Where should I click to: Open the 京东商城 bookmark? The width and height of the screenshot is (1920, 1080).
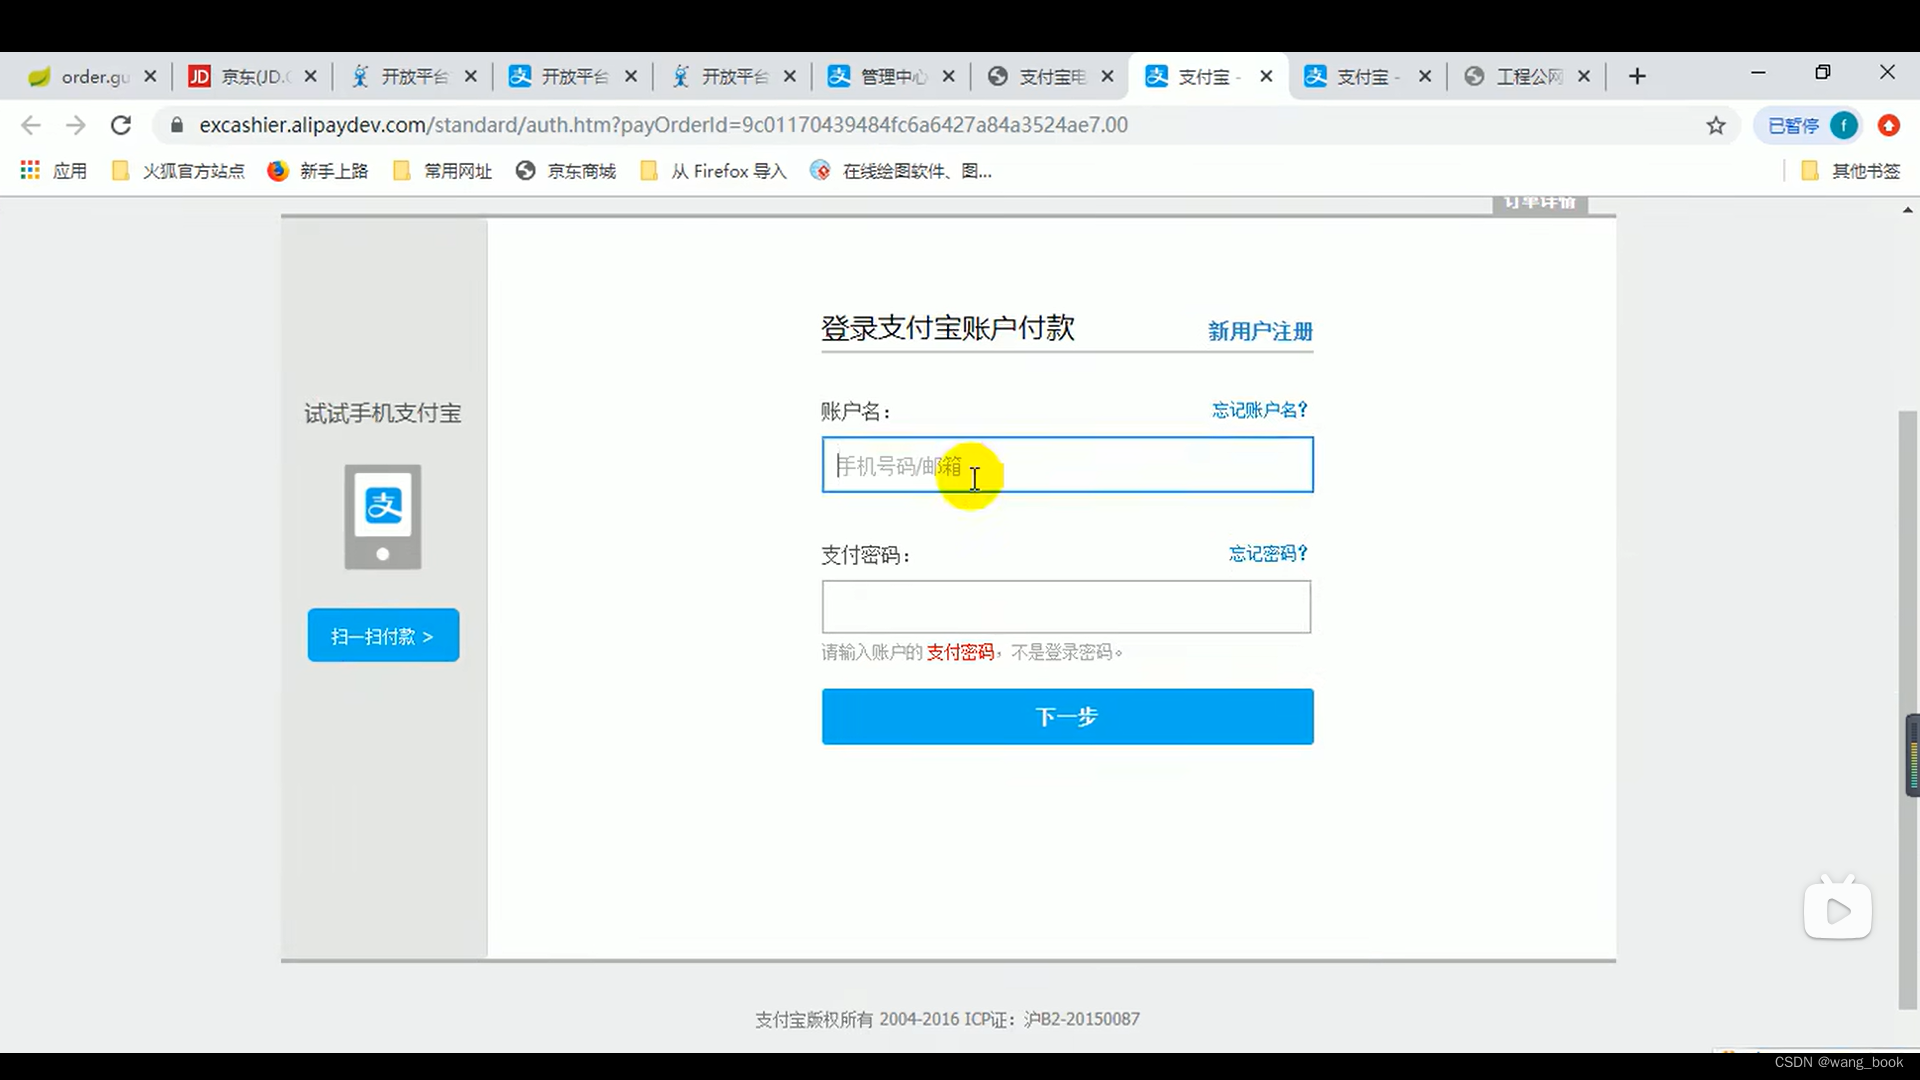pyautogui.click(x=566, y=171)
